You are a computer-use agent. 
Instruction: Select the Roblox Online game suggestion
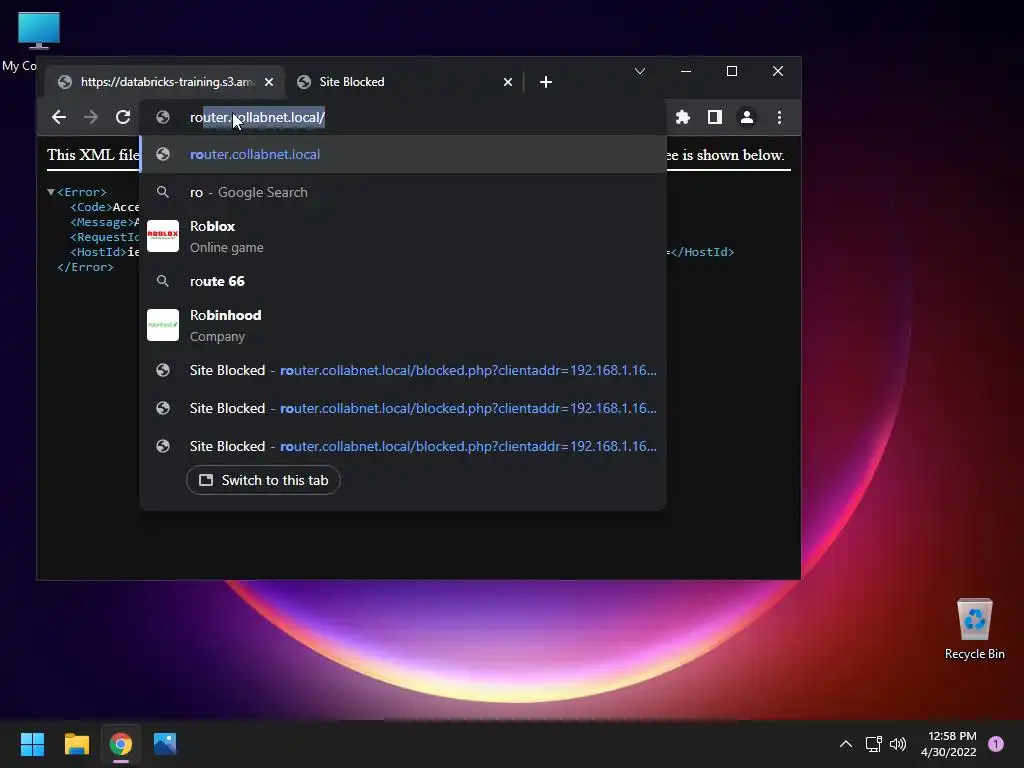coord(403,236)
